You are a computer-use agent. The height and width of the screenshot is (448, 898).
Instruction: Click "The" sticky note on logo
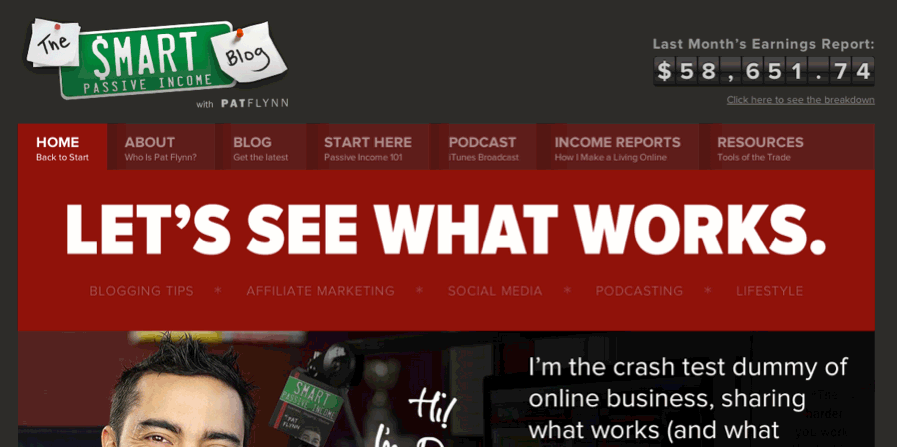click(x=53, y=42)
